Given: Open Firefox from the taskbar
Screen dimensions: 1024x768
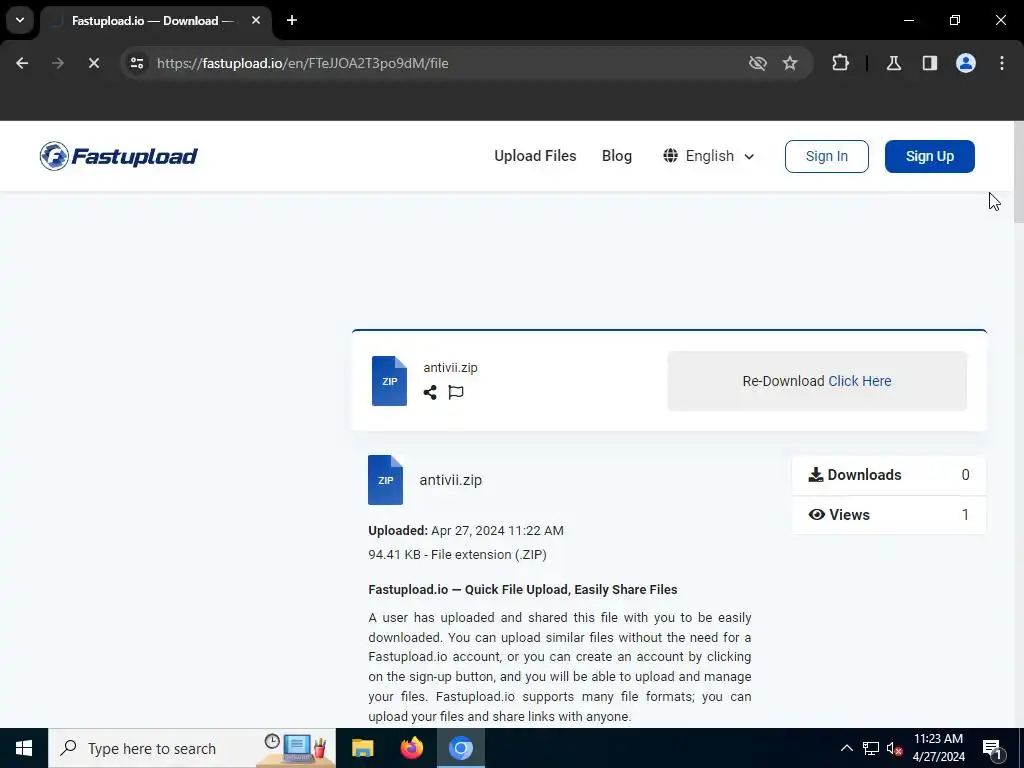Looking at the screenshot, I should coord(411,748).
